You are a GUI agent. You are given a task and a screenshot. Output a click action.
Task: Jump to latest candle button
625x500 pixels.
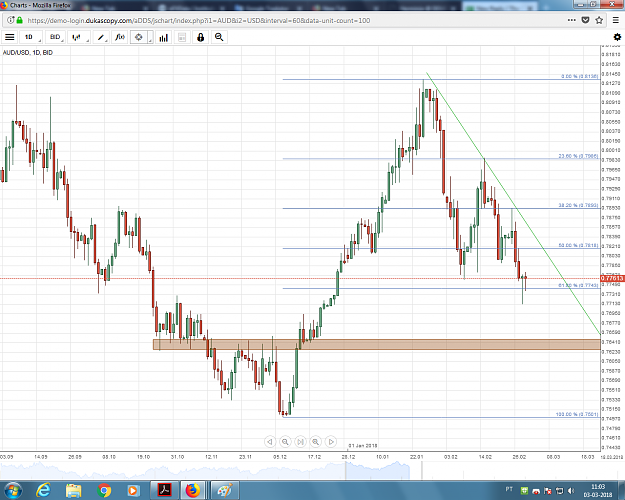coord(301,441)
